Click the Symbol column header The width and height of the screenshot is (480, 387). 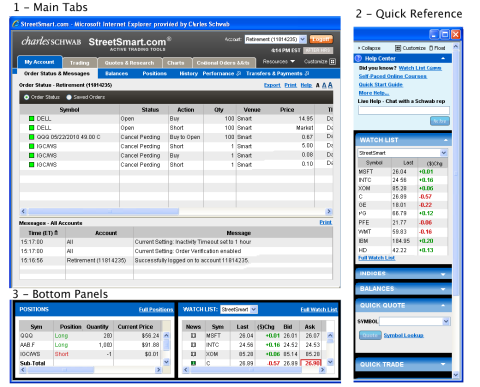69,110
